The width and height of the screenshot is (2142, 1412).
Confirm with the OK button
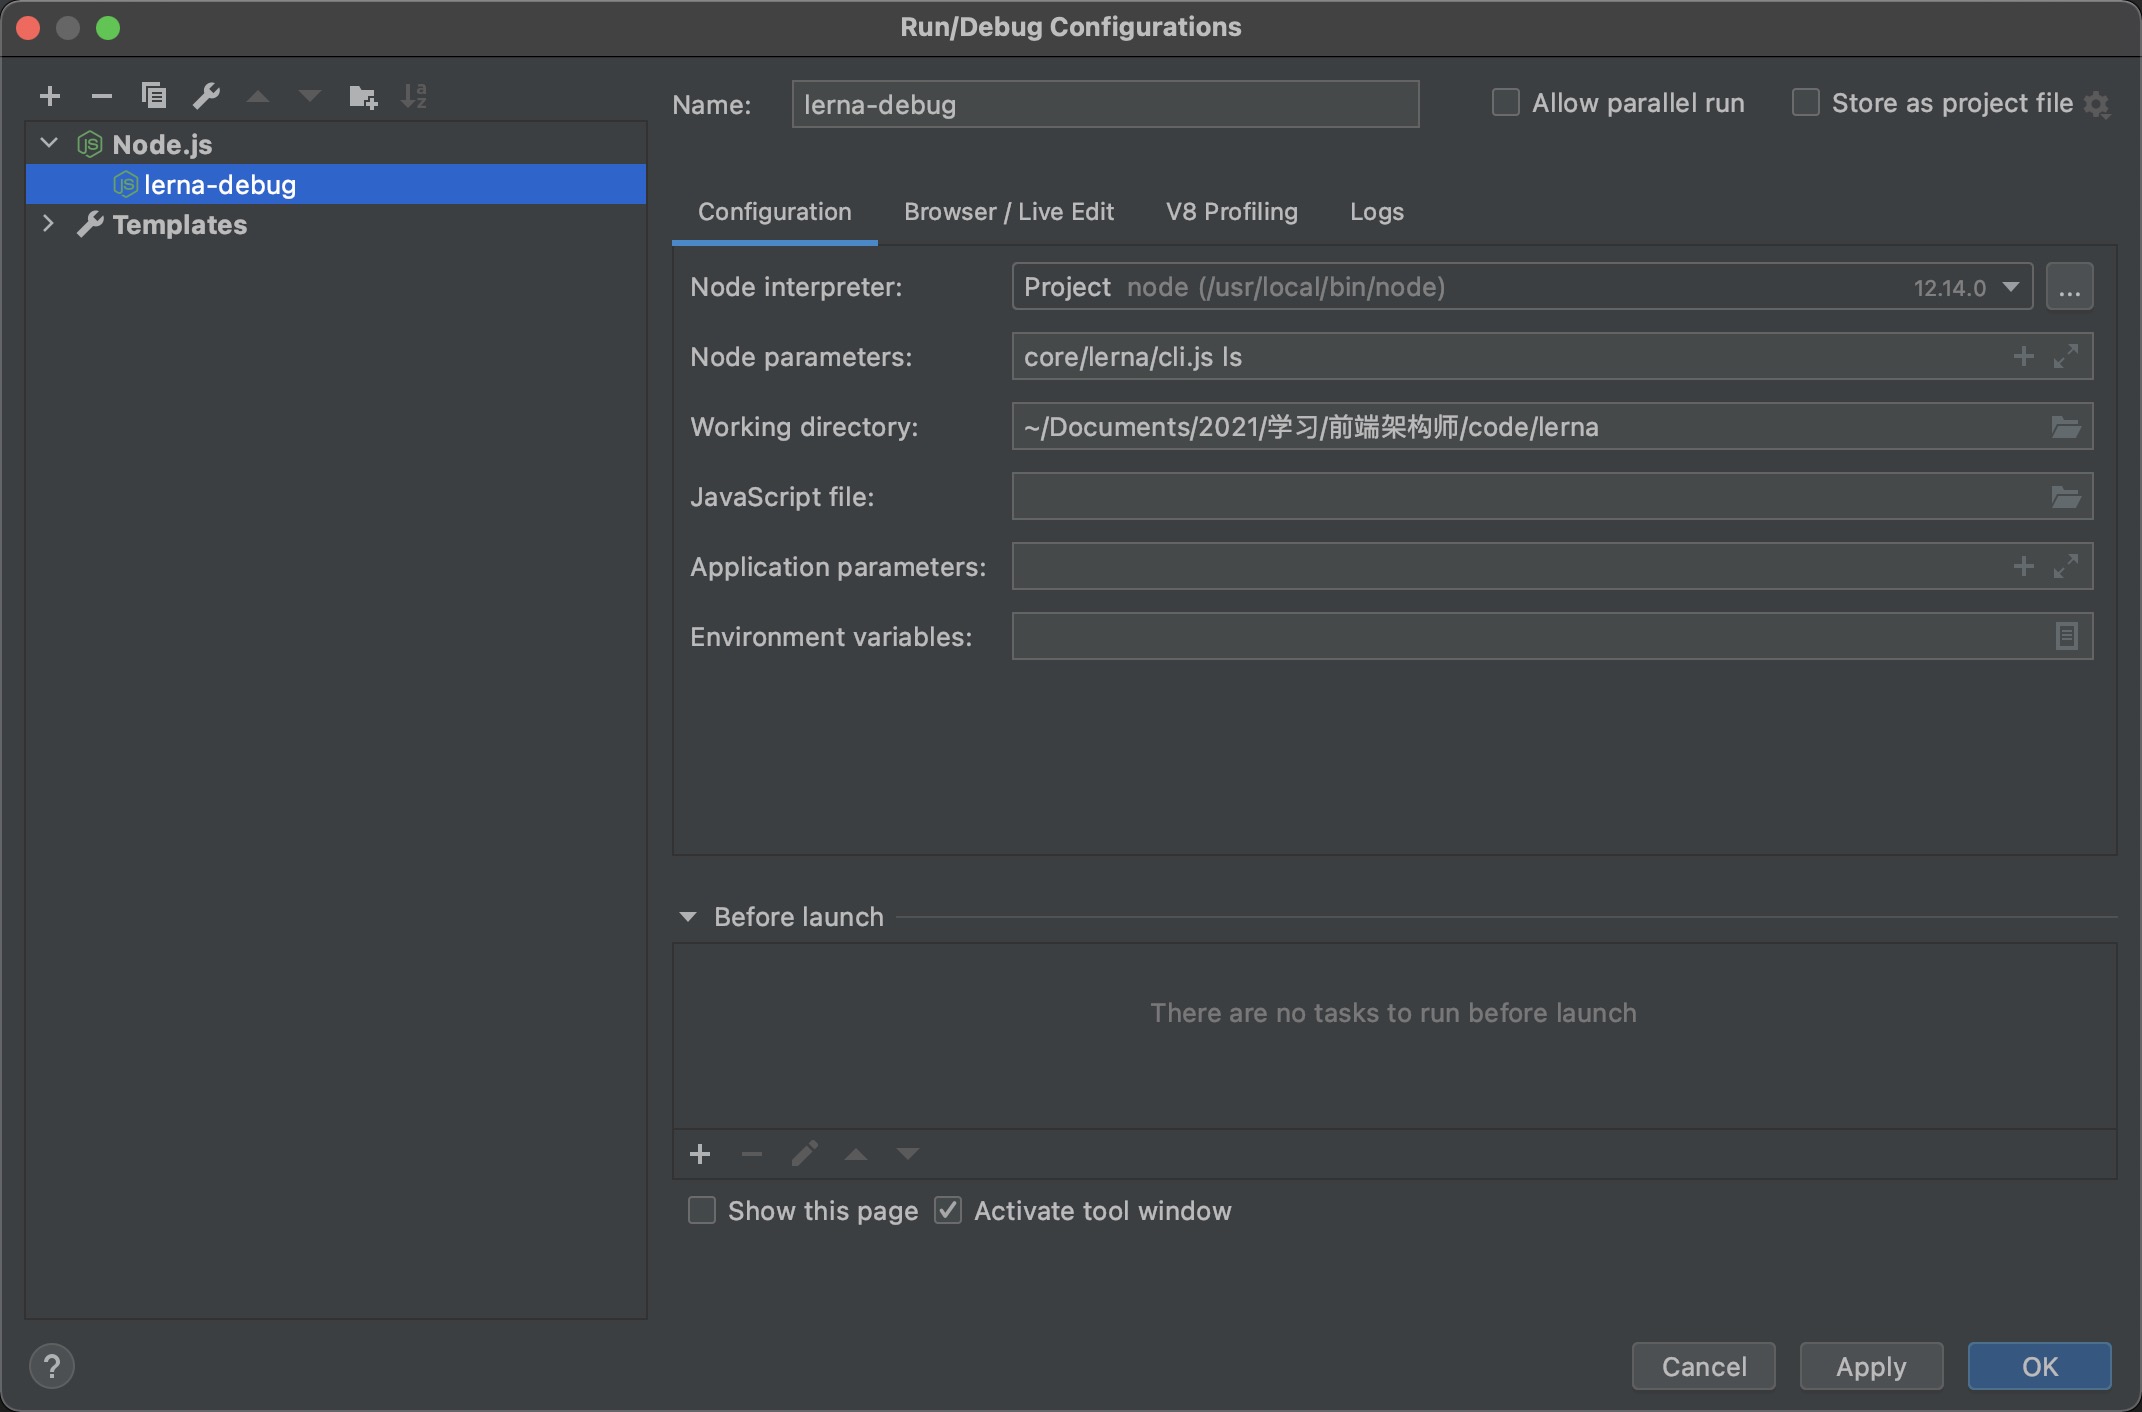point(2040,1366)
